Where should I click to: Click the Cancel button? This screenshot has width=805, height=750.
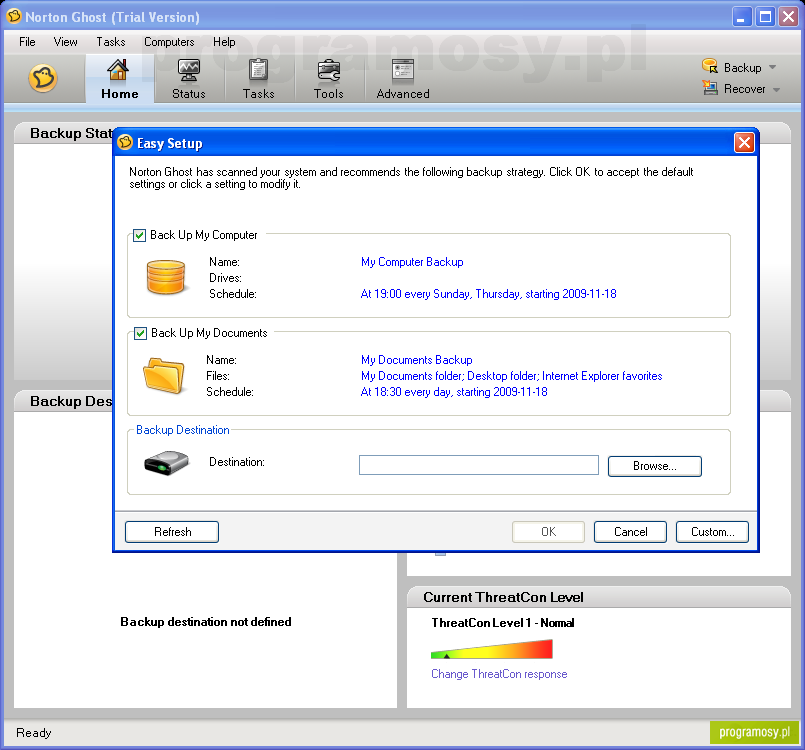tap(630, 532)
